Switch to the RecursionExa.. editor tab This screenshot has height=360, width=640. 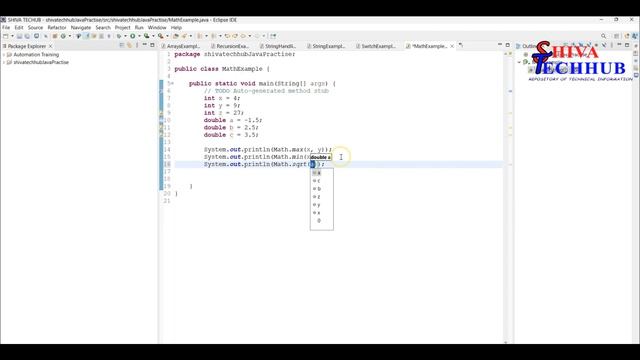[x=230, y=46]
